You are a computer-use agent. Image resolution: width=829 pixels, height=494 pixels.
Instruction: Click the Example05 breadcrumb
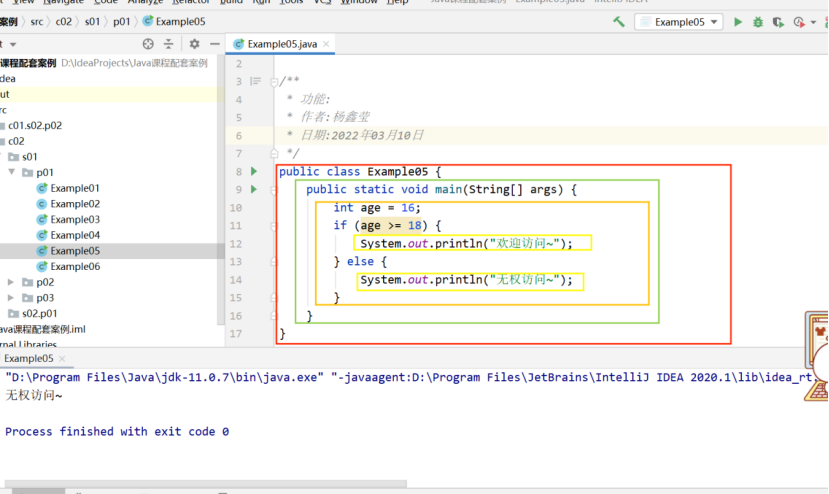[180, 22]
